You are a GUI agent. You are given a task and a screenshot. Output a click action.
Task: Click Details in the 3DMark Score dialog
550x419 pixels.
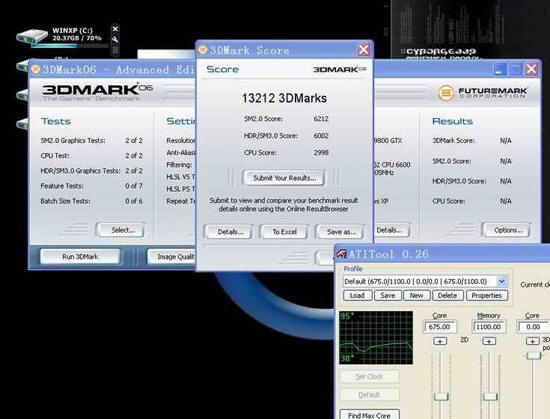[230, 232]
